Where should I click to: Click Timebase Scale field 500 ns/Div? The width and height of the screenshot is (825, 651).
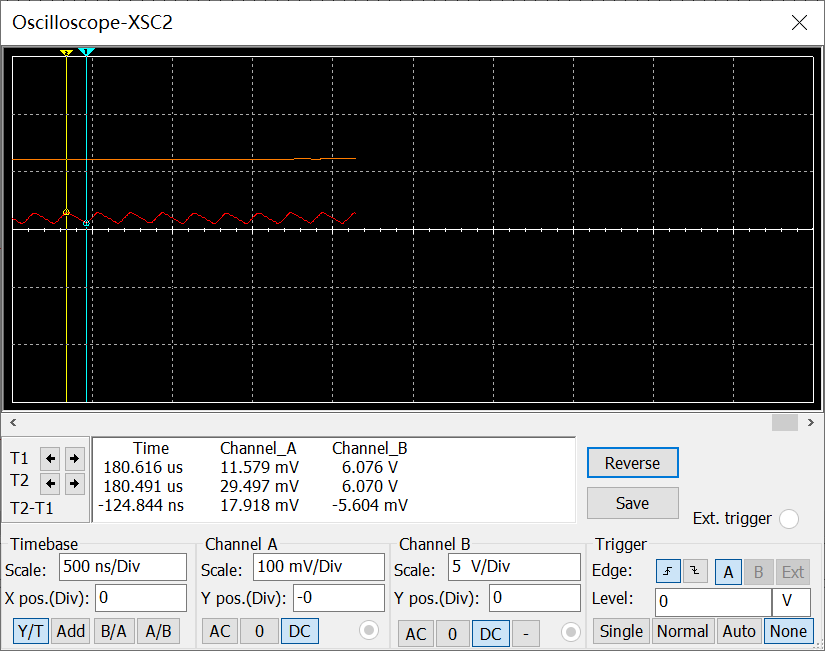click(123, 567)
